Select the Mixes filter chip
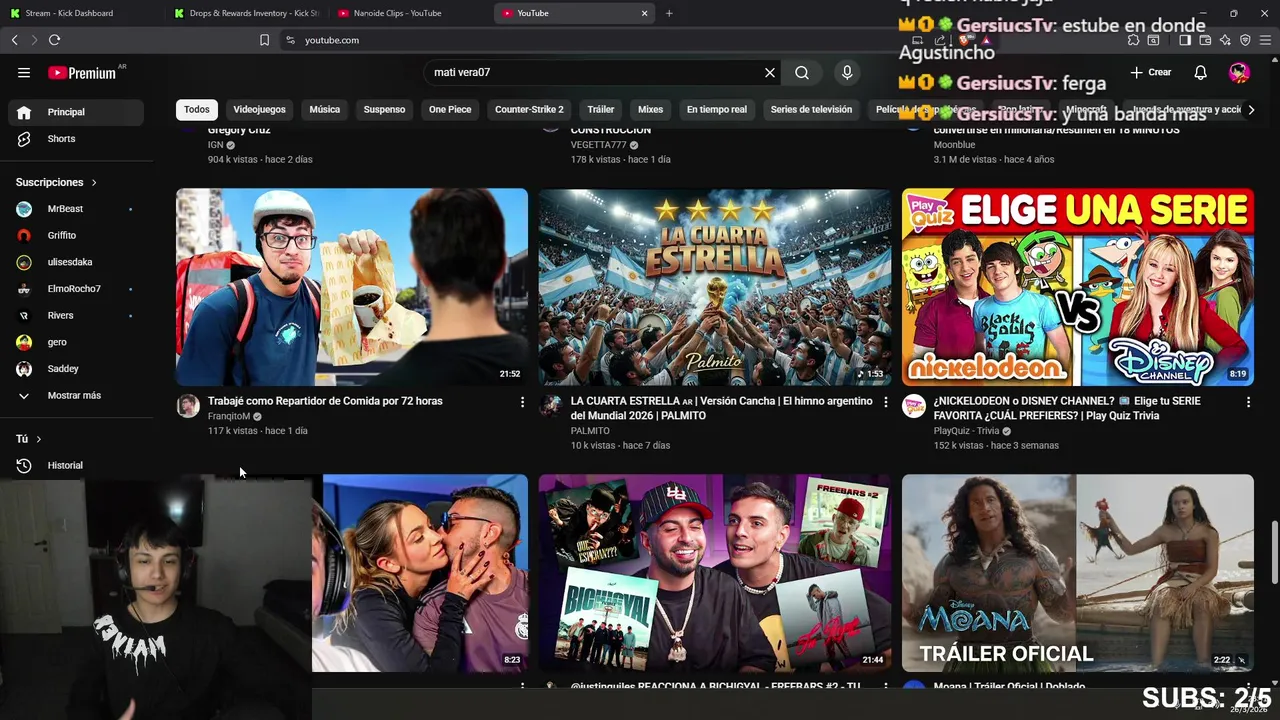Viewport: 1280px width, 720px height. click(650, 110)
